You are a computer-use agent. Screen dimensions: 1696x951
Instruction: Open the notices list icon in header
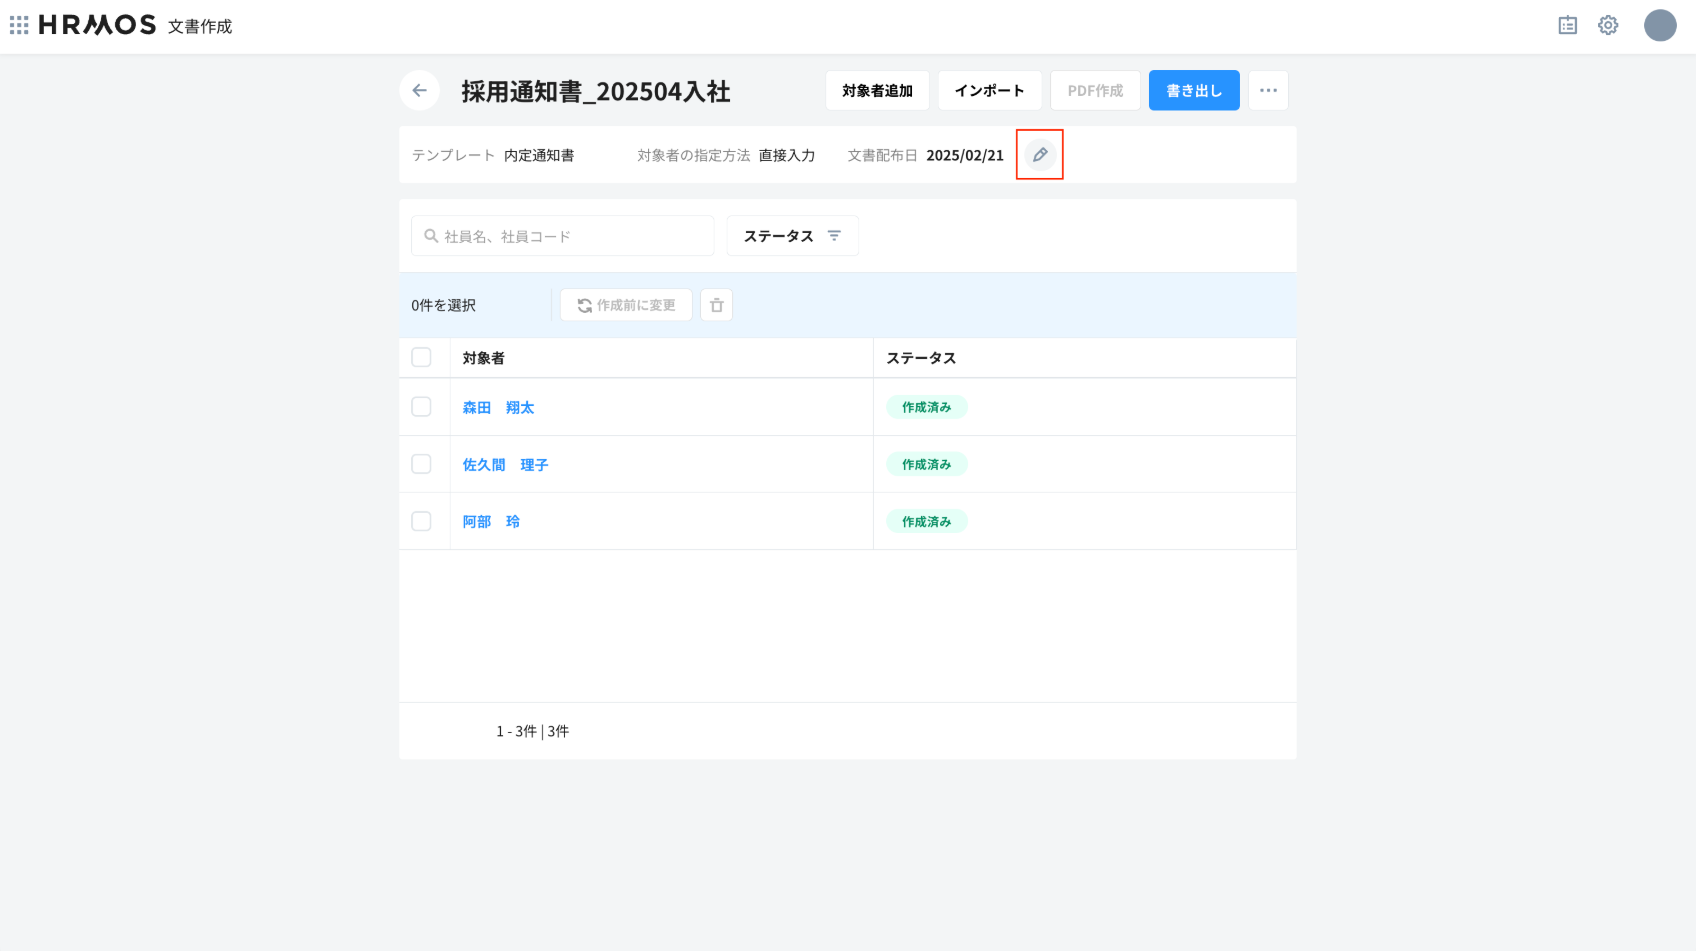(1568, 25)
